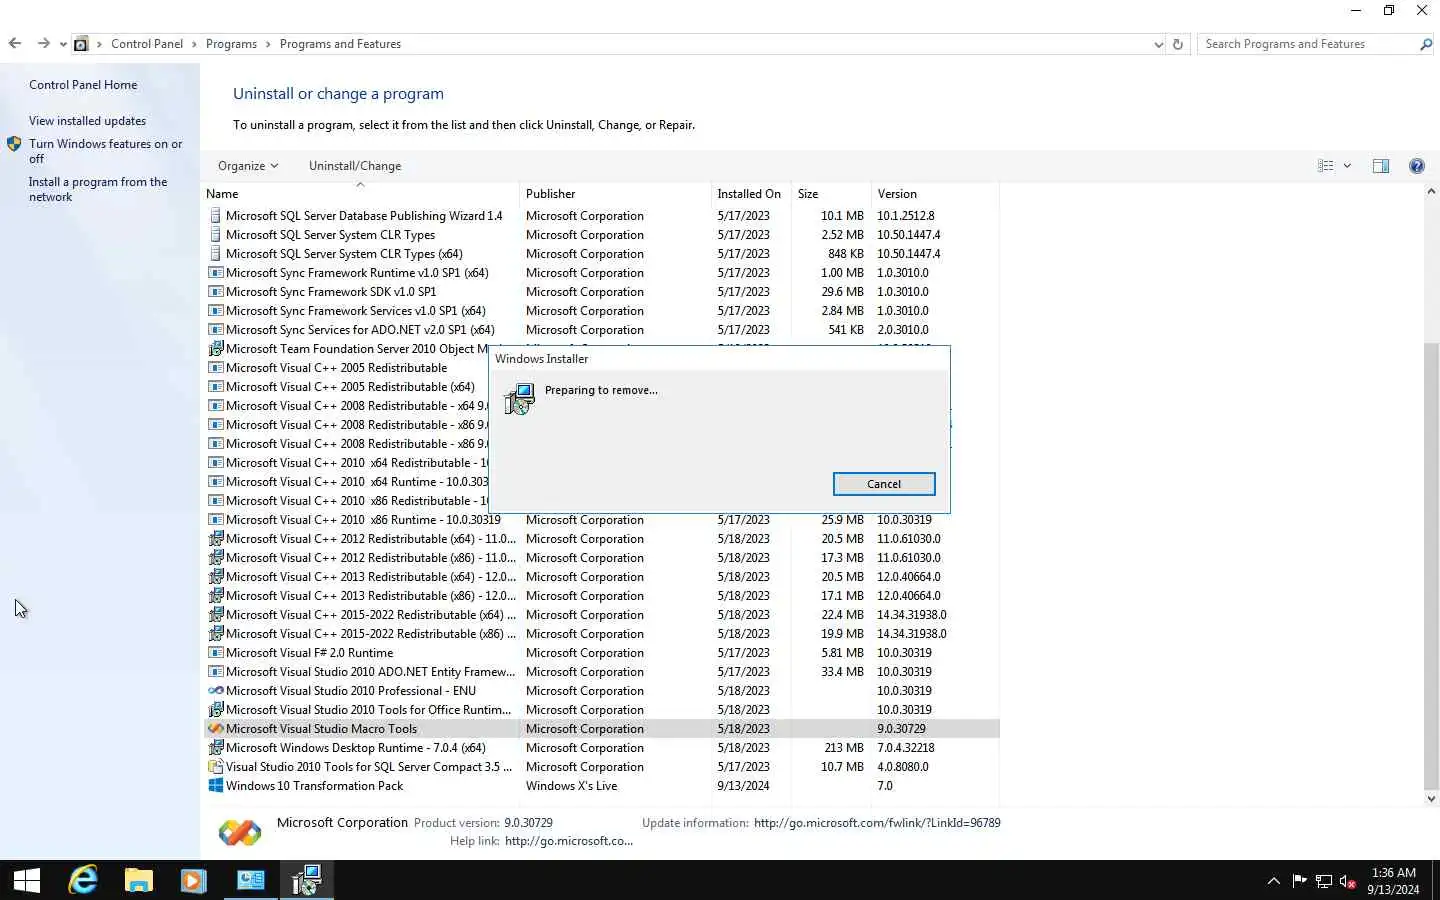Open the Organize dropdown menu

[x=248, y=166]
